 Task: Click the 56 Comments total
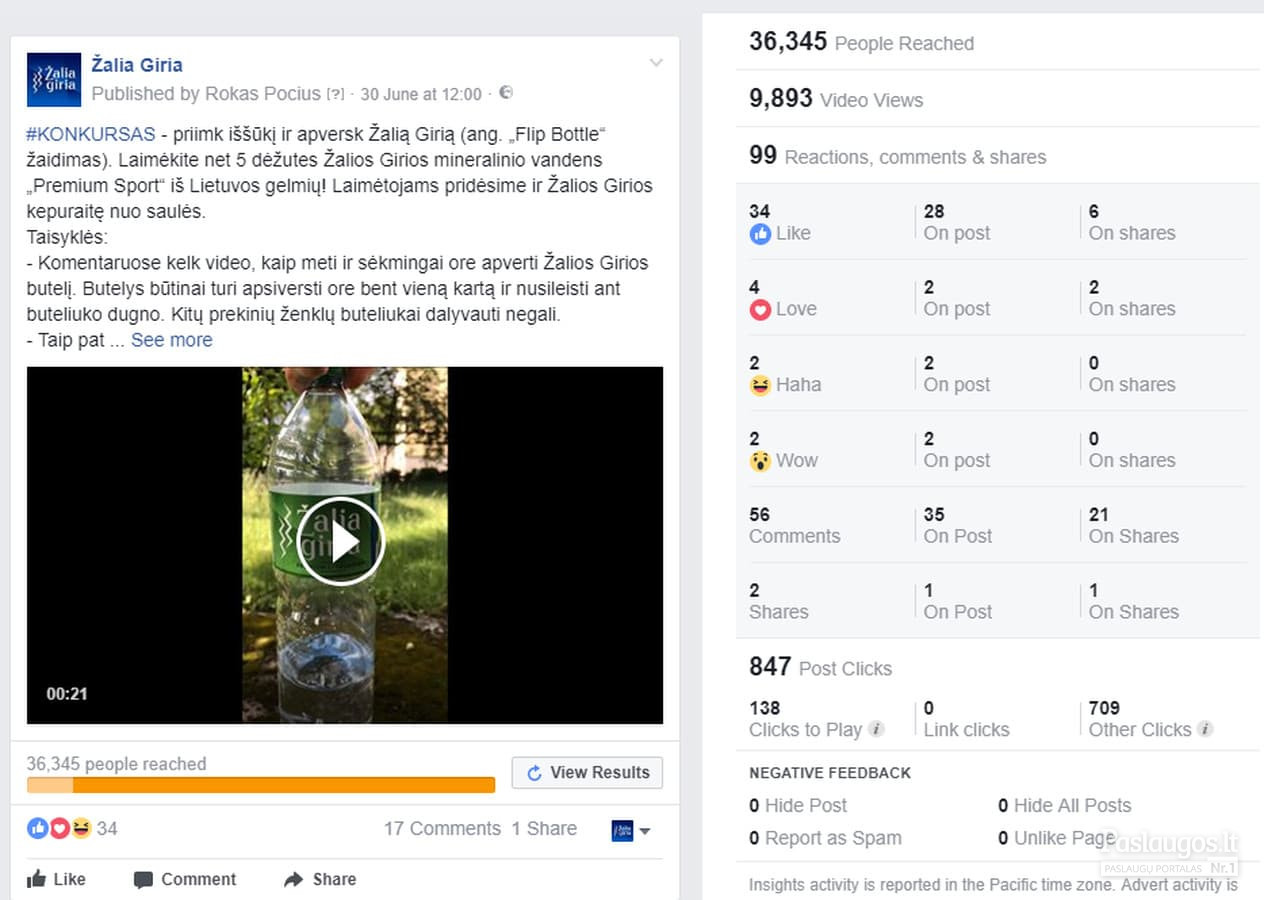(x=795, y=525)
